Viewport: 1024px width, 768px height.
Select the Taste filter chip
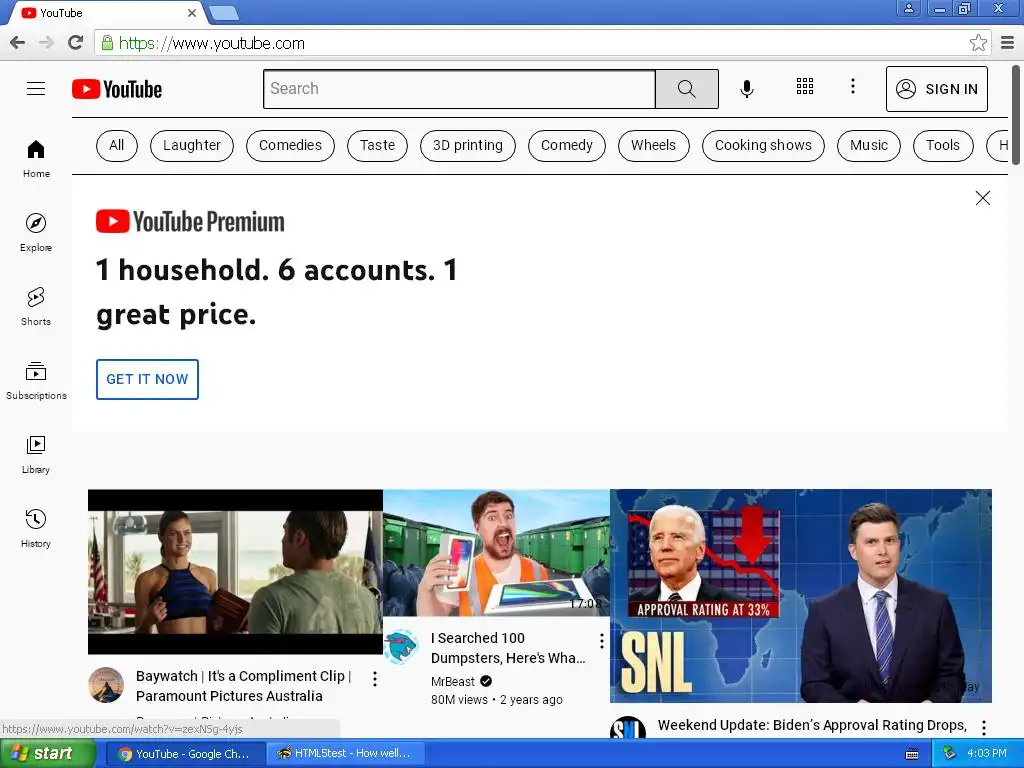377,145
